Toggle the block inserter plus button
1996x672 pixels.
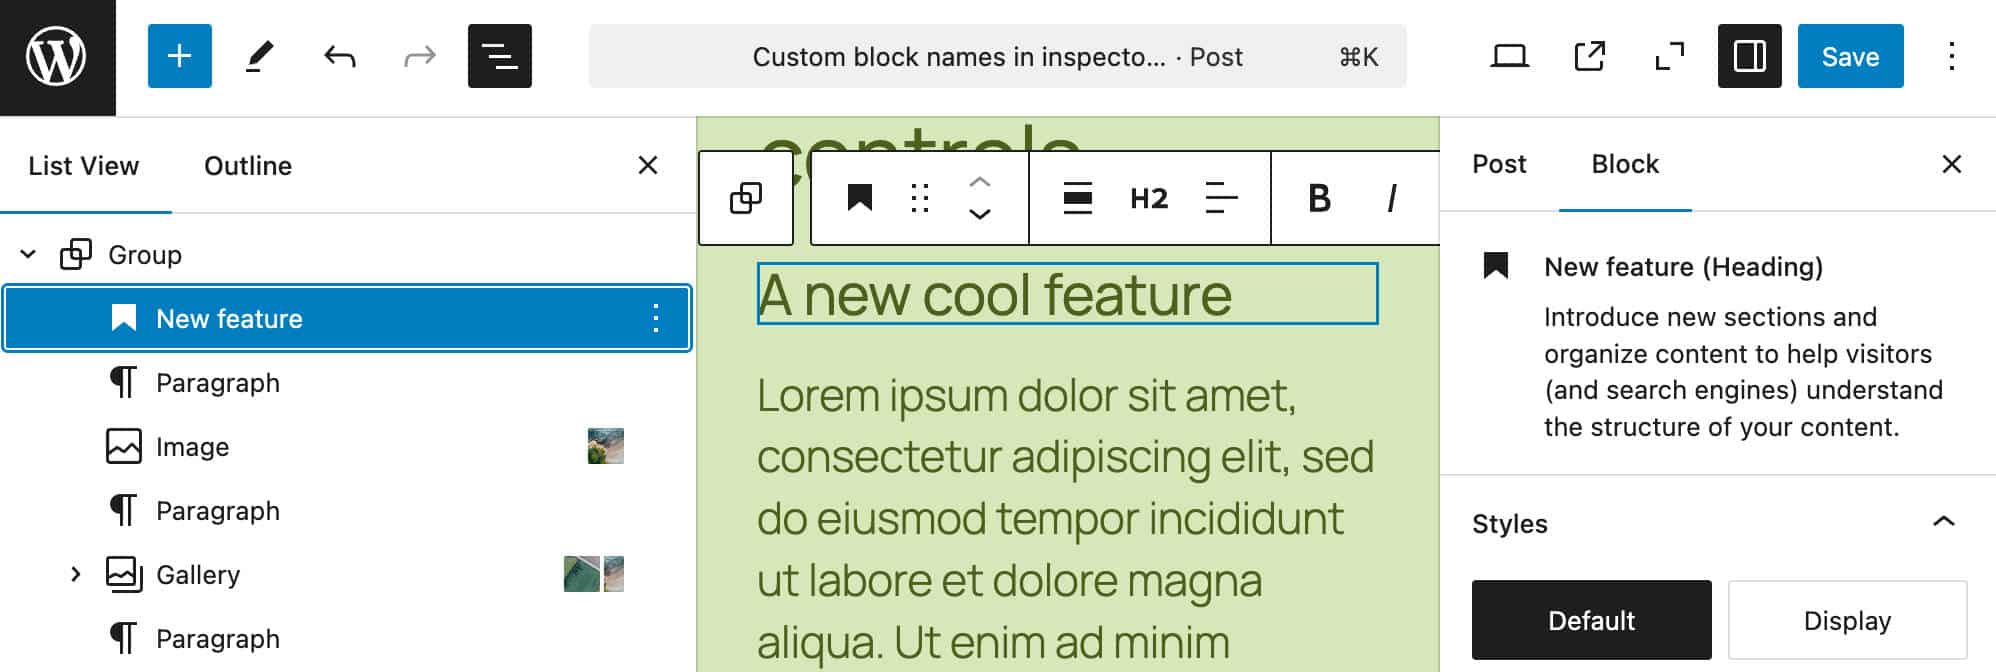pos(180,56)
